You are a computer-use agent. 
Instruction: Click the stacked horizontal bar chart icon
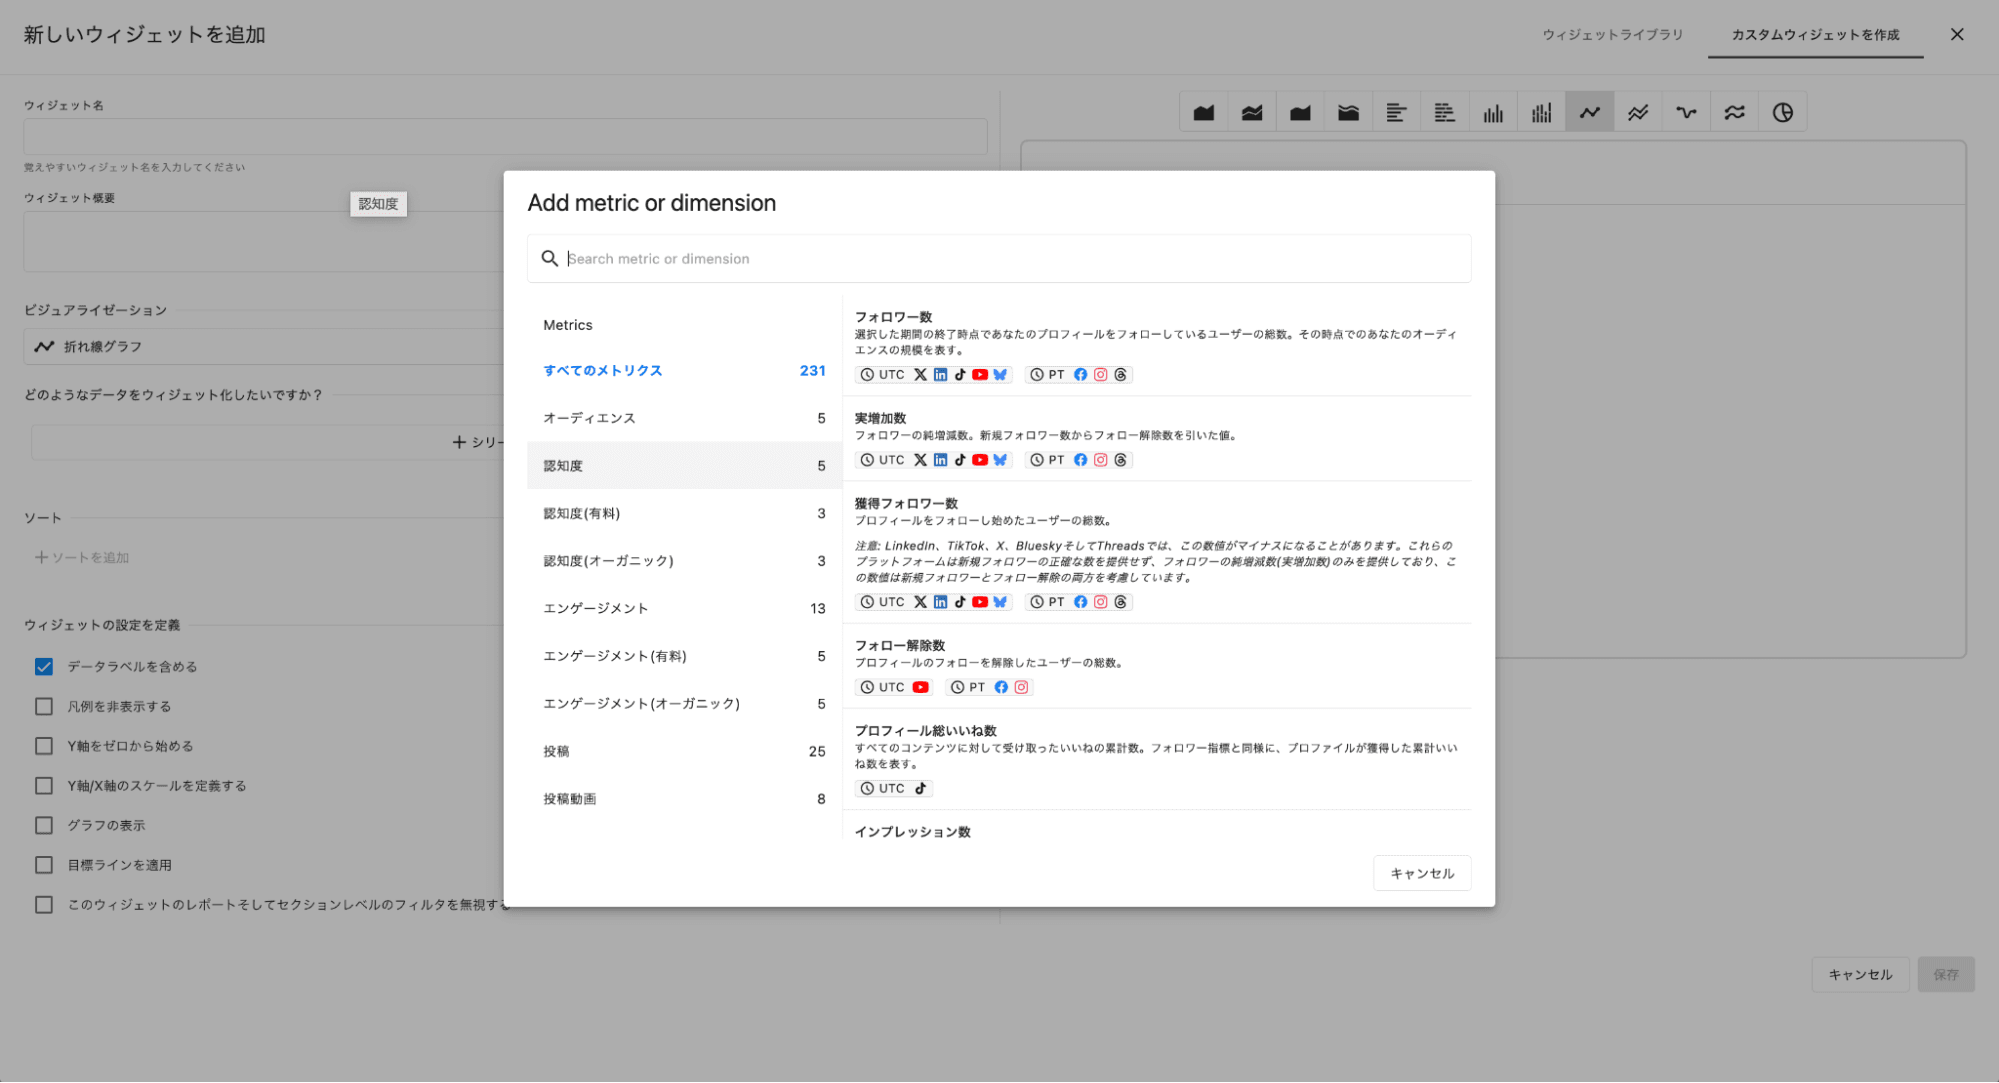coord(1444,113)
